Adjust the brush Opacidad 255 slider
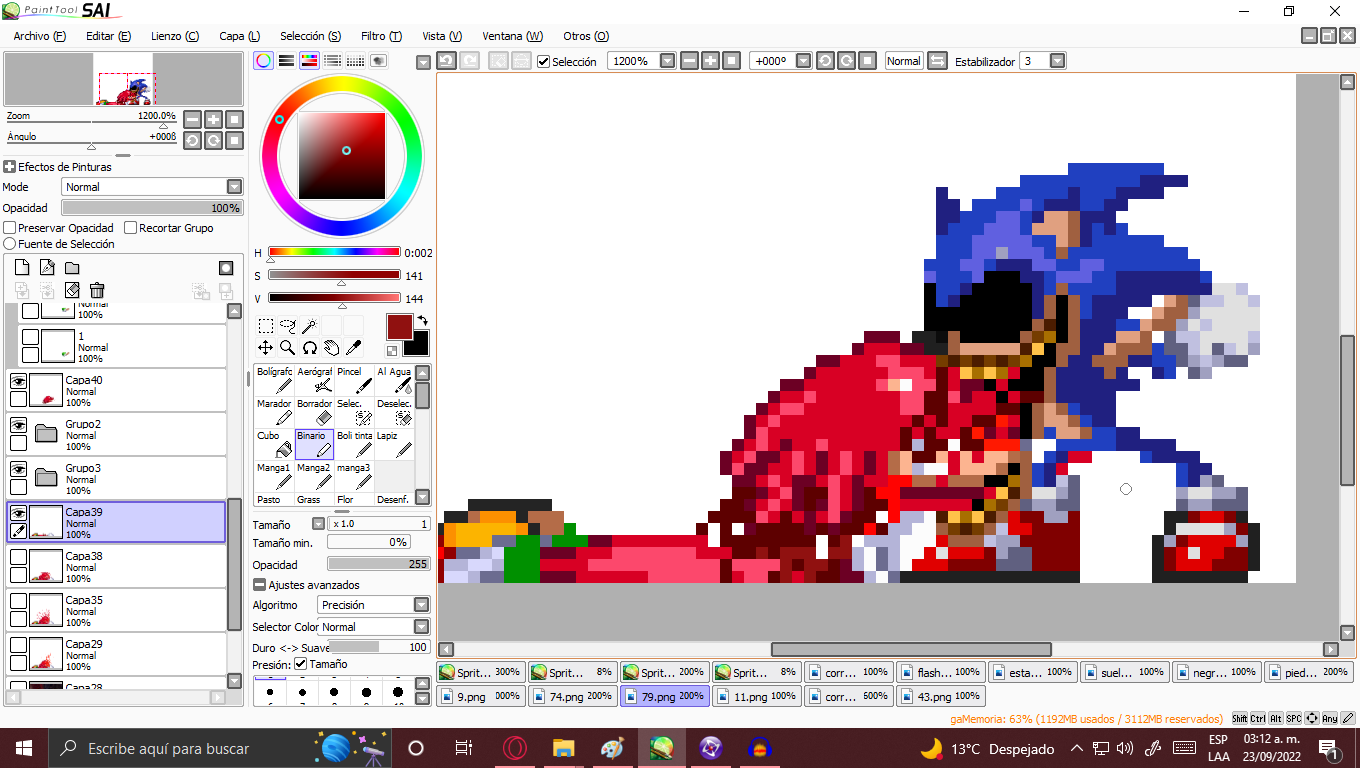 point(379,565)
